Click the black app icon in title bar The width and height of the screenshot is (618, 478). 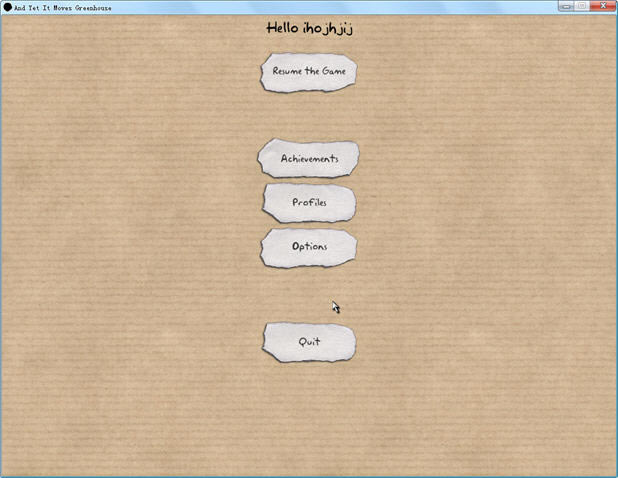[7, 6]
